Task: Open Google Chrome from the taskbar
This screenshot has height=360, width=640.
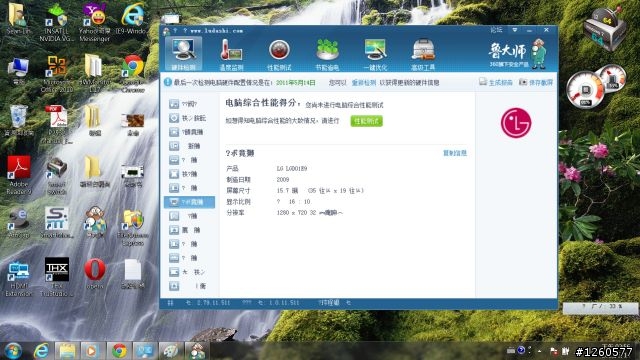Action: tap(119, 351)
